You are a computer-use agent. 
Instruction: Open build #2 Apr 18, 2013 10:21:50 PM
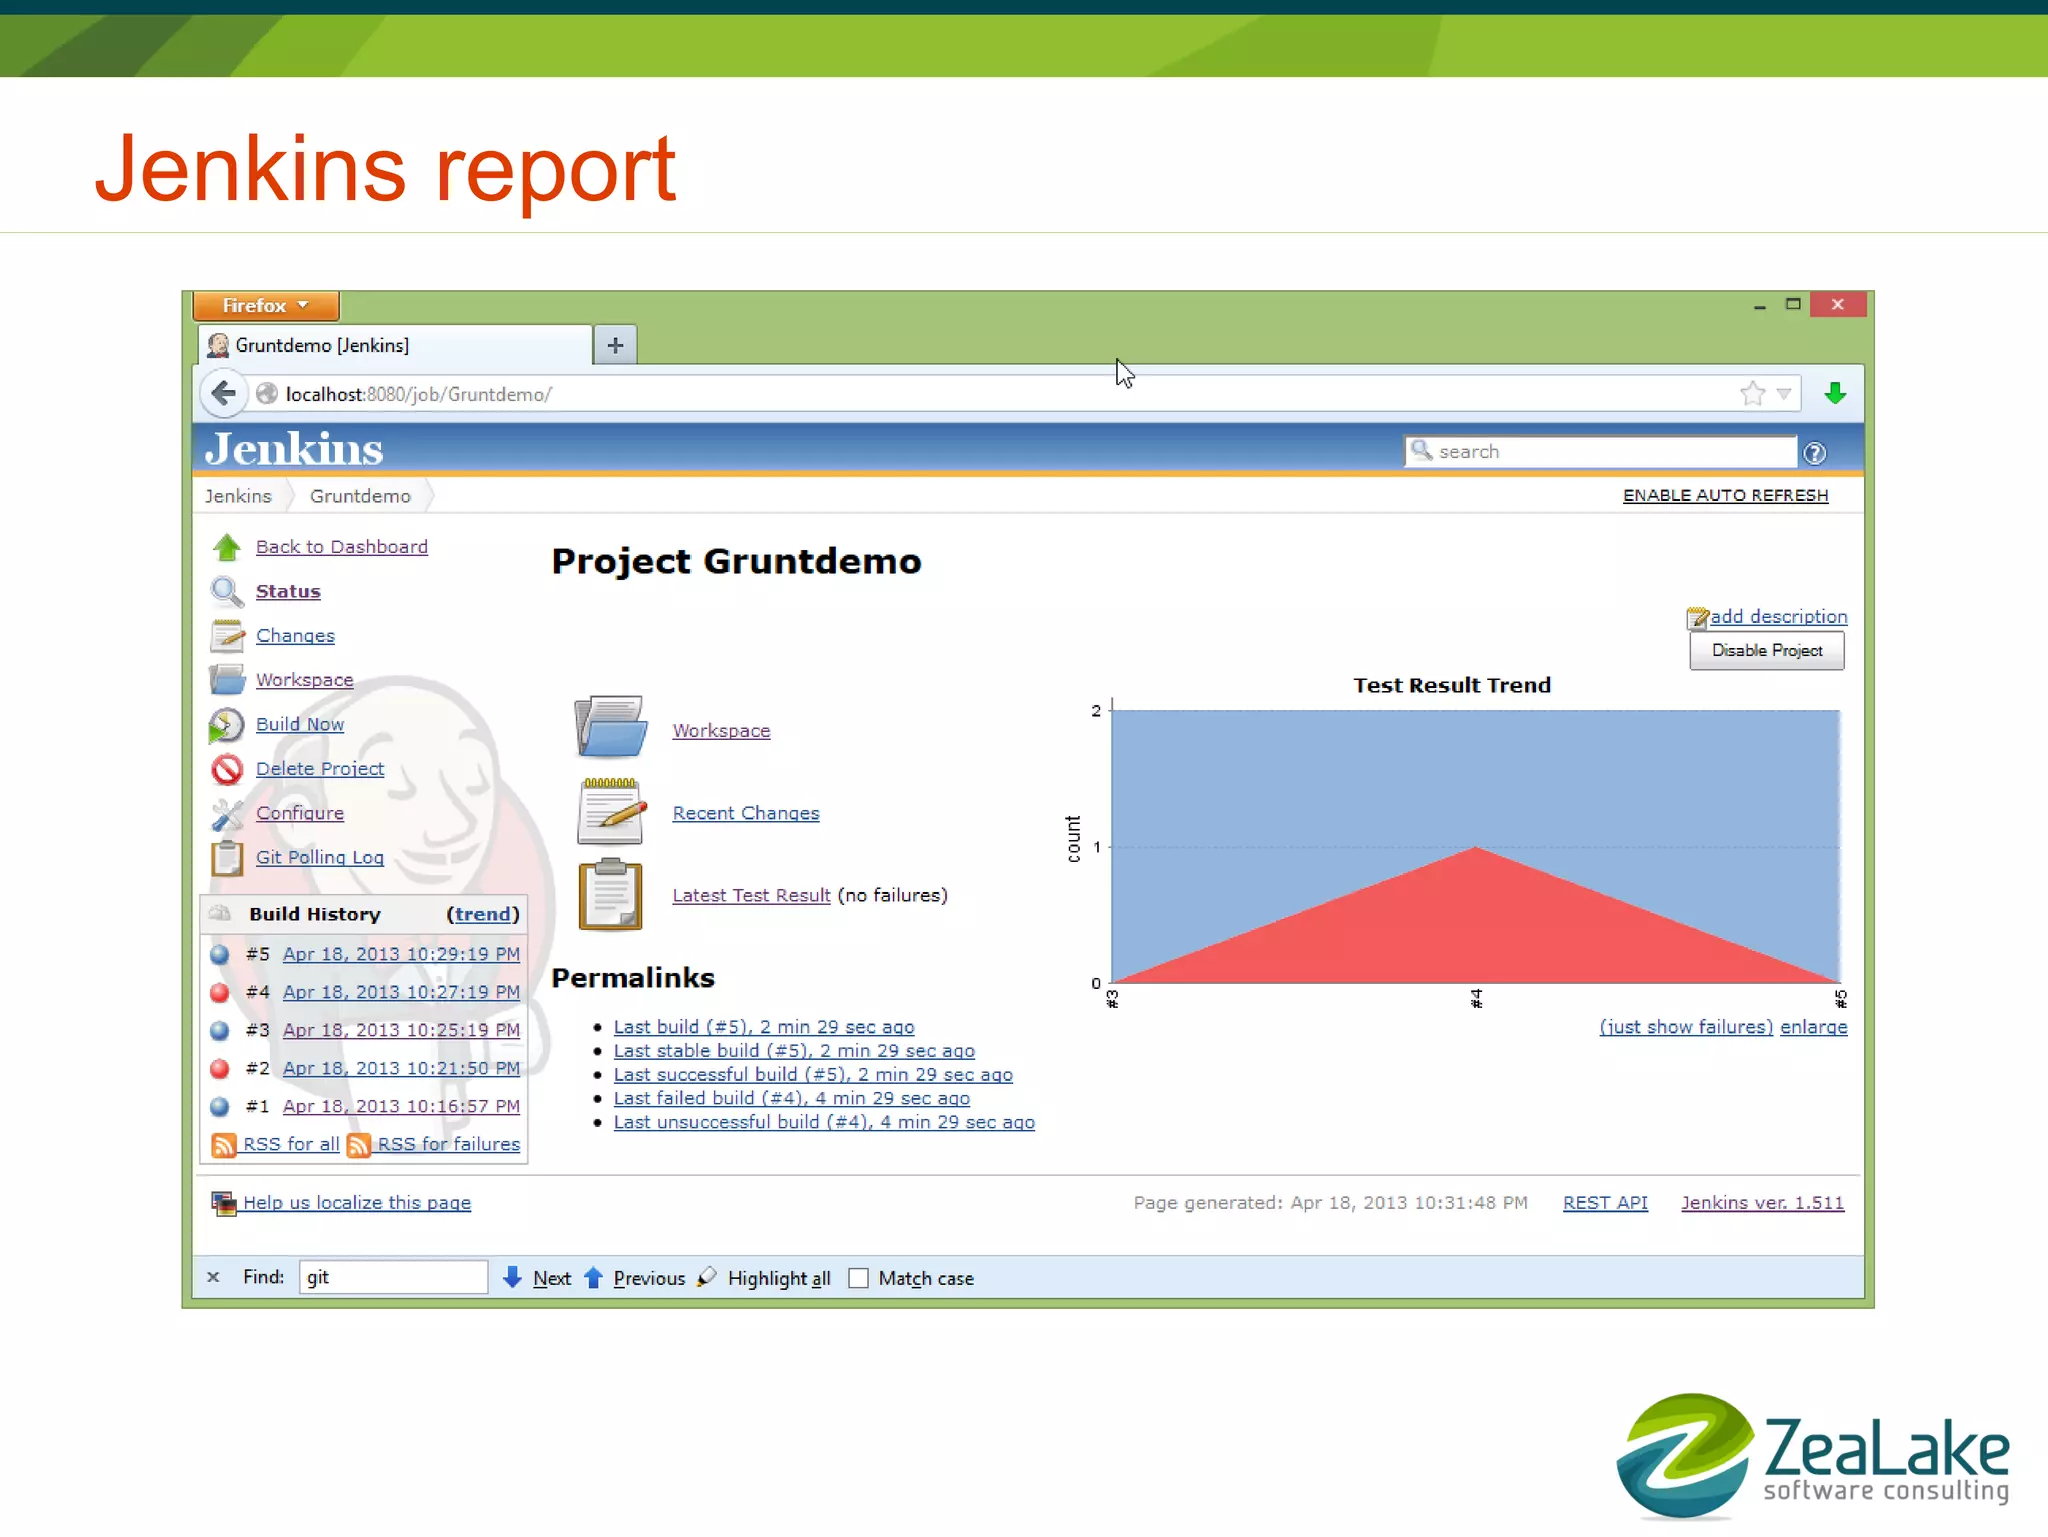tap(401, 1068)
